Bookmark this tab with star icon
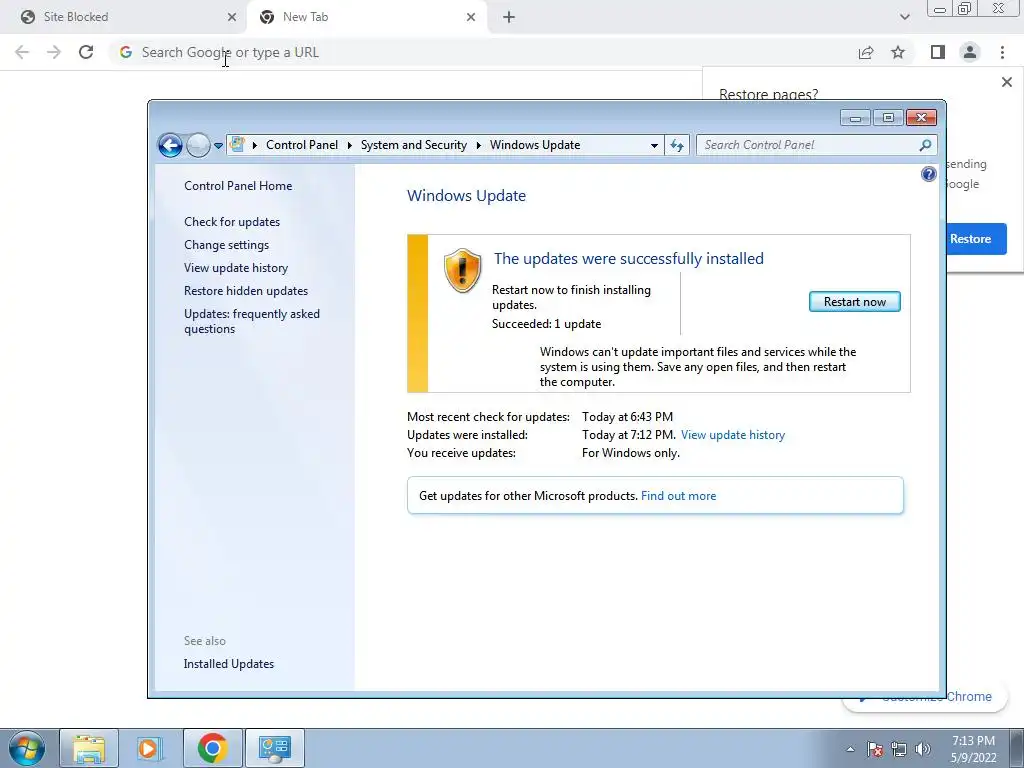Viewport: 1024px width, 768px height. click(x=898, y=52)
